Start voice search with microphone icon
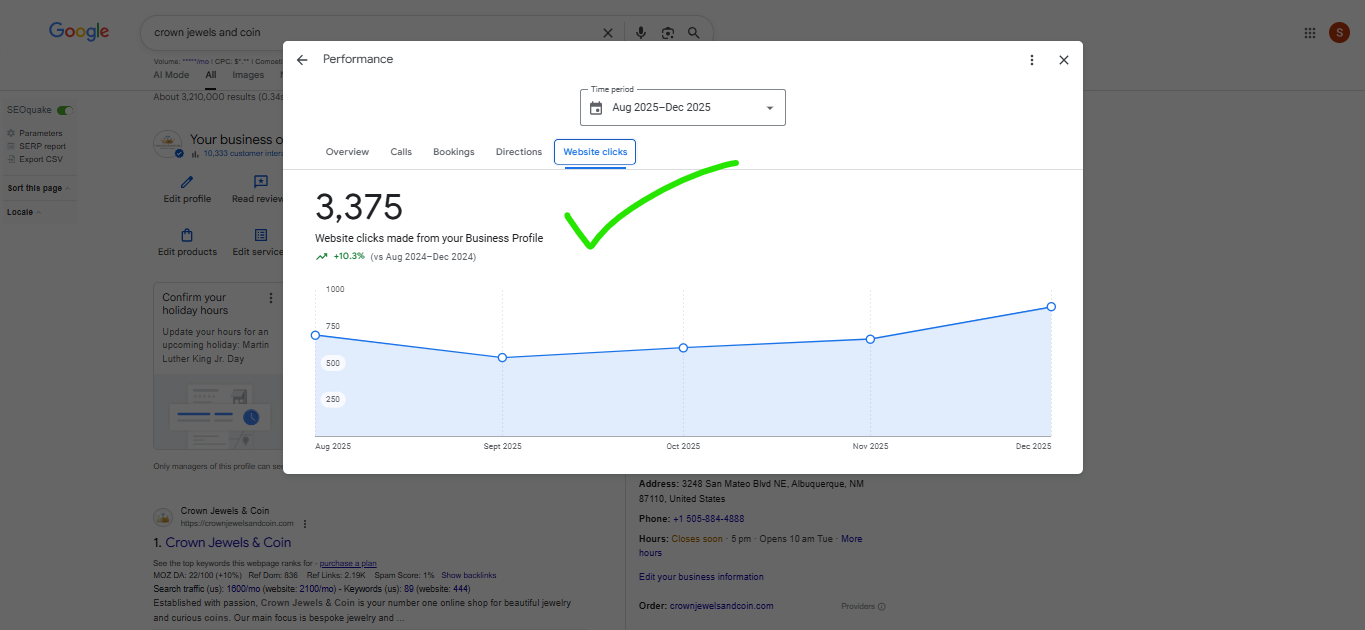Screen dimensions: 1365x630 641,33
